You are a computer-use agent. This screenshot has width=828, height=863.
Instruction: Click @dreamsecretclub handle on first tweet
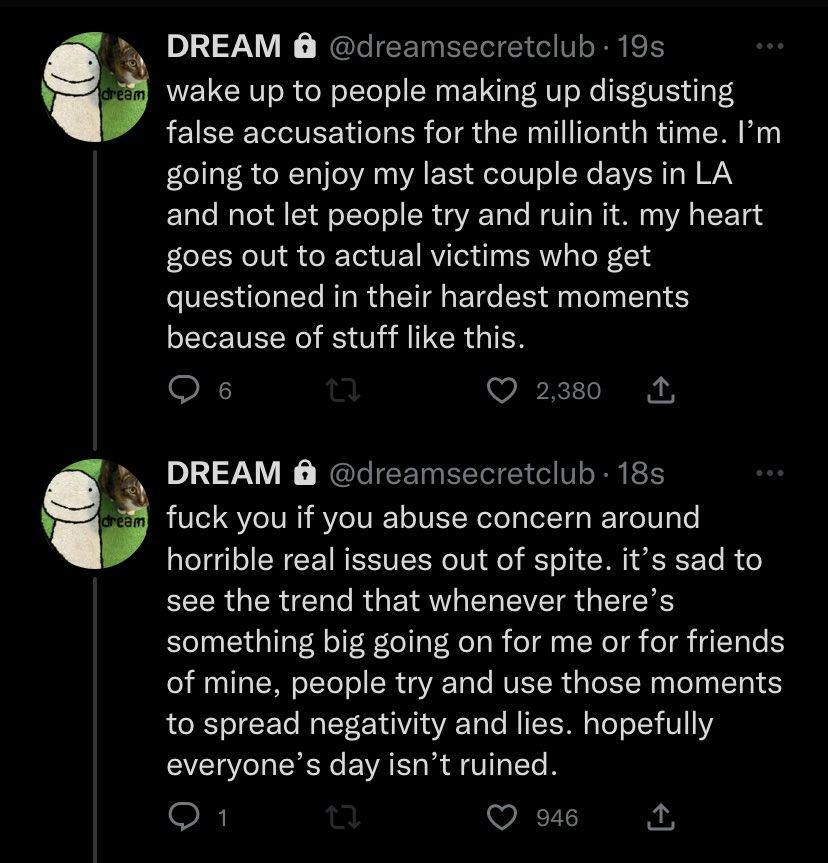coord(462,46)
